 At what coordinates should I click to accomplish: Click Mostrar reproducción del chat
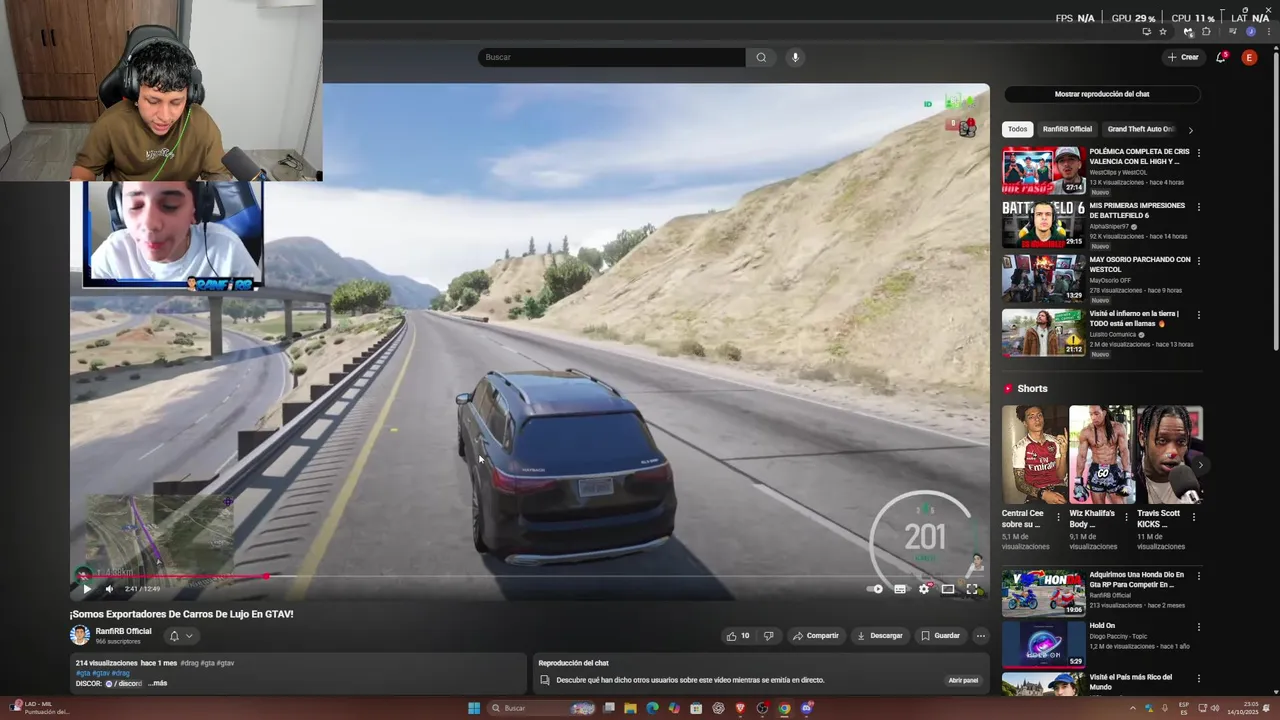click(1102, 94)
